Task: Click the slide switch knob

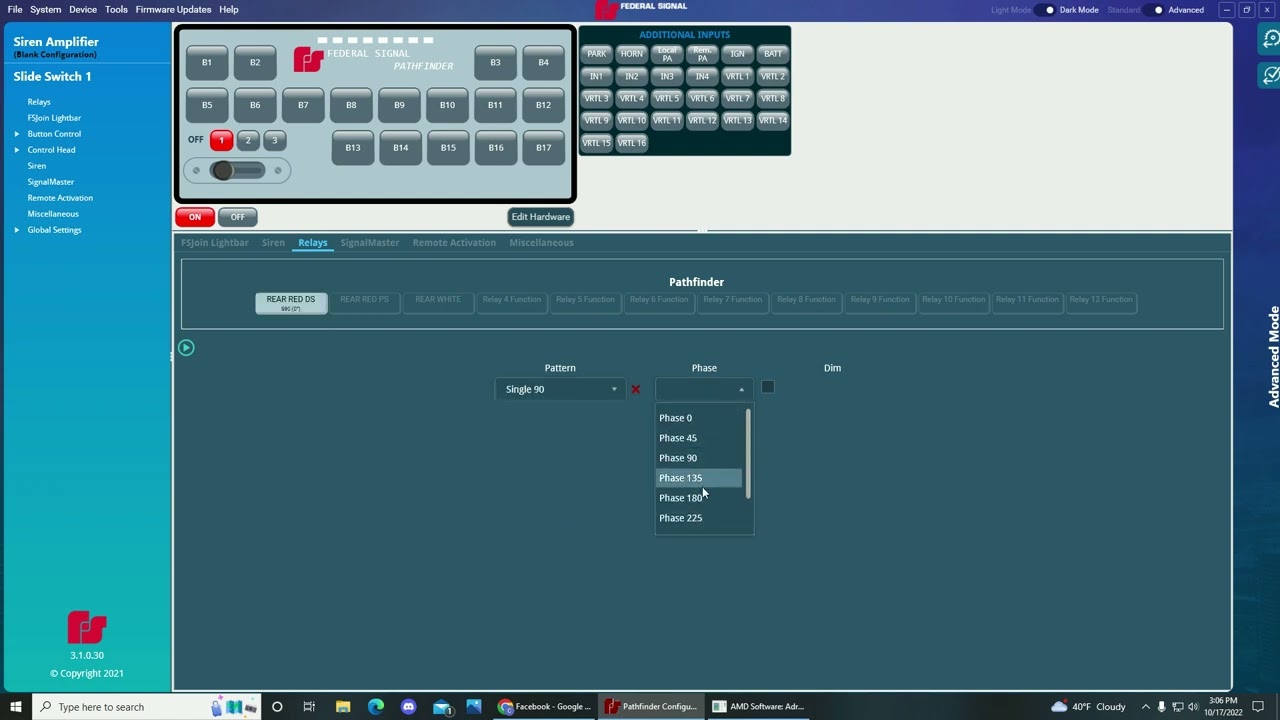Action: [223, 171]
